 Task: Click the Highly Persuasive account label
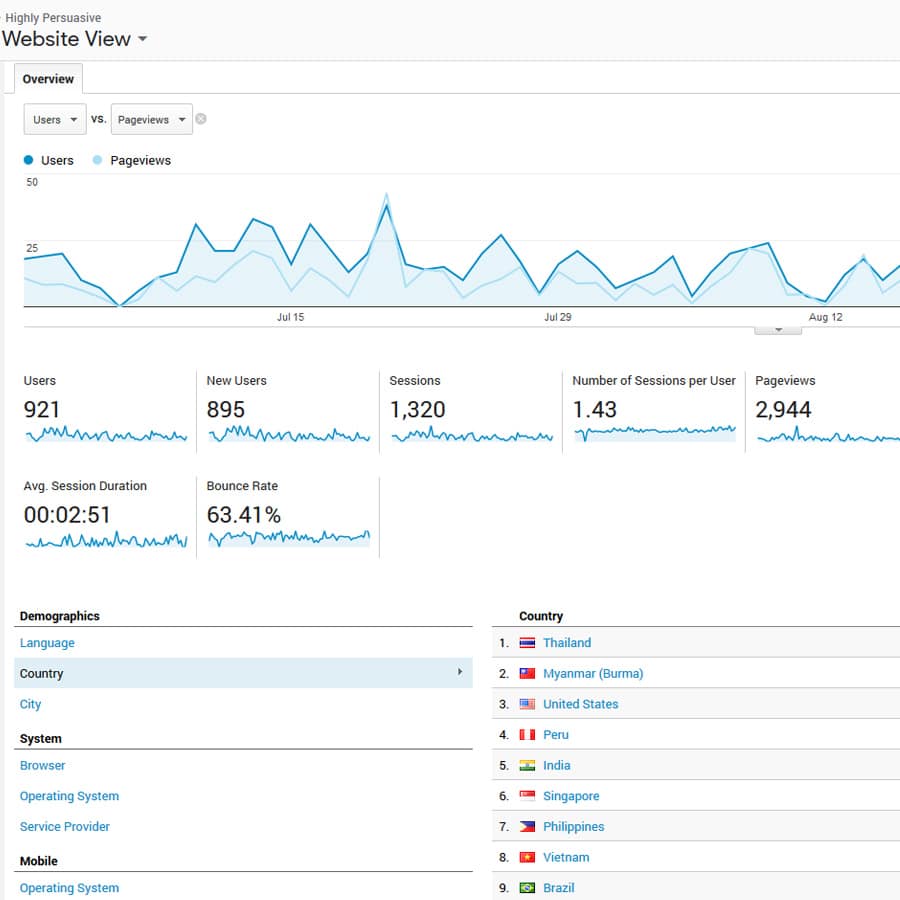click(53, 18)
